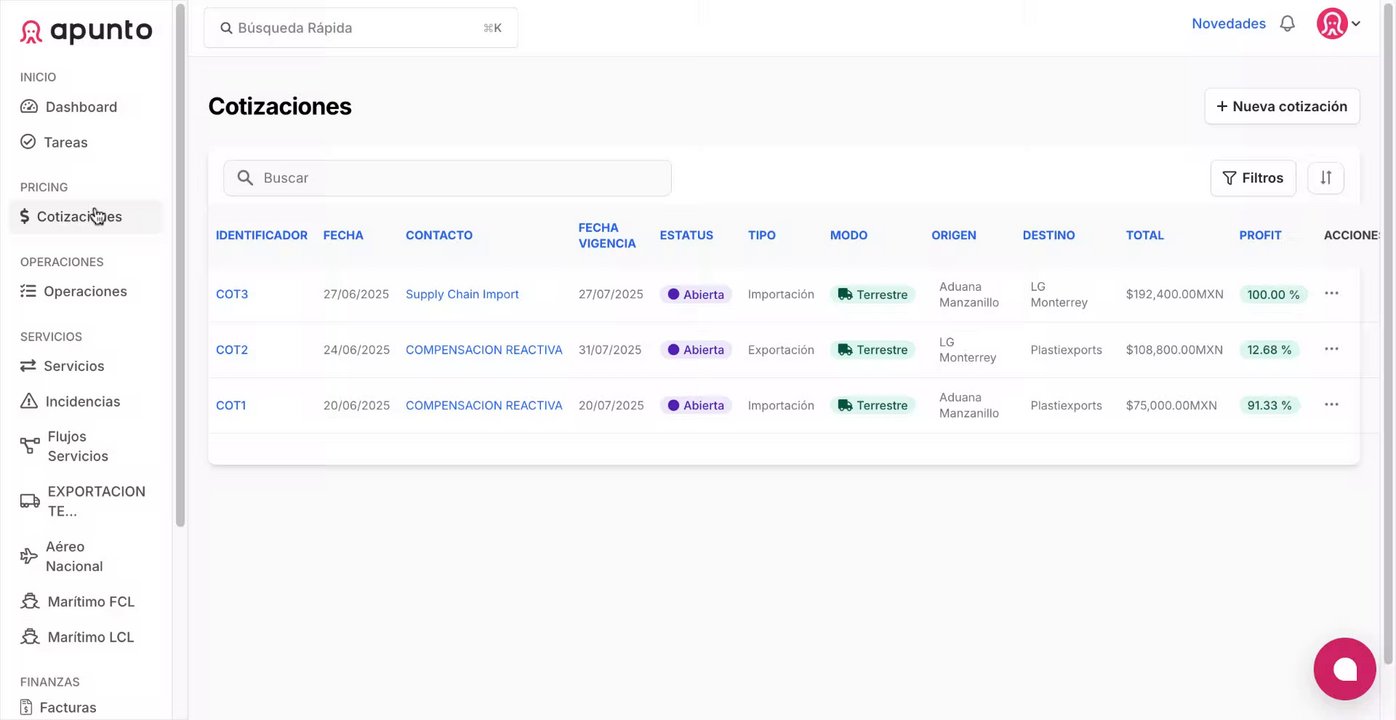The image size is (1396, 720).
Task: Click the Apunto logo
Action: 86,32
